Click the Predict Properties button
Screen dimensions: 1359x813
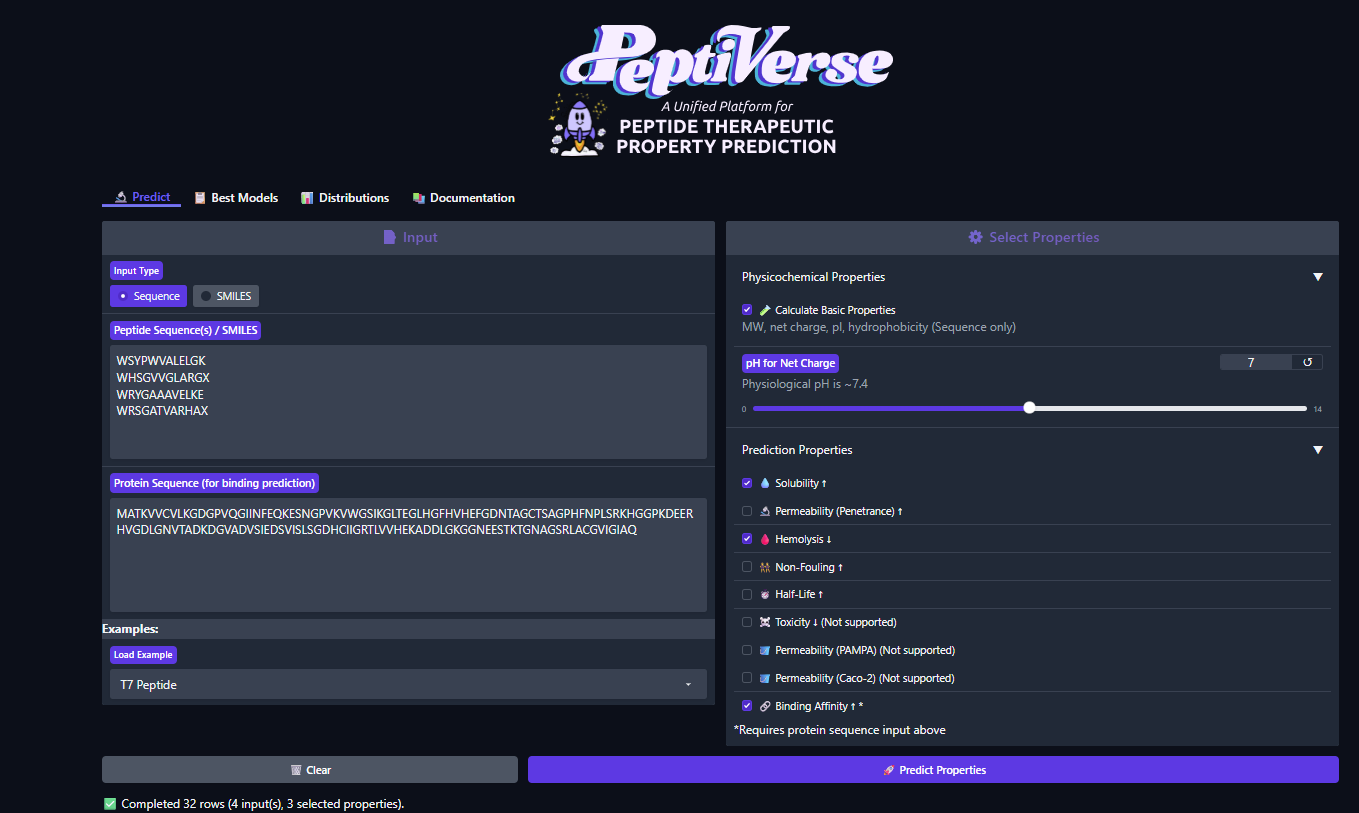933,770
